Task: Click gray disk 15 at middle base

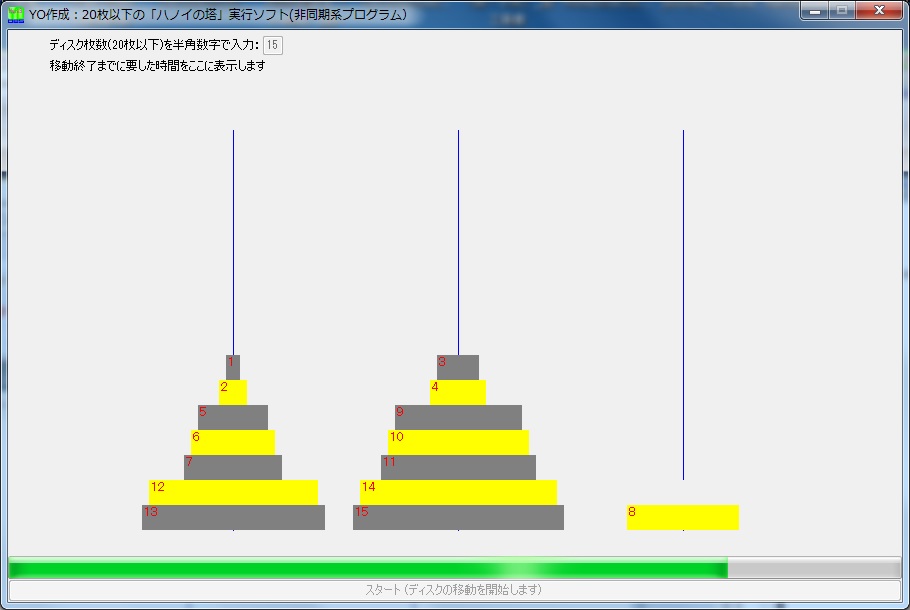Action: click(458, 517)
